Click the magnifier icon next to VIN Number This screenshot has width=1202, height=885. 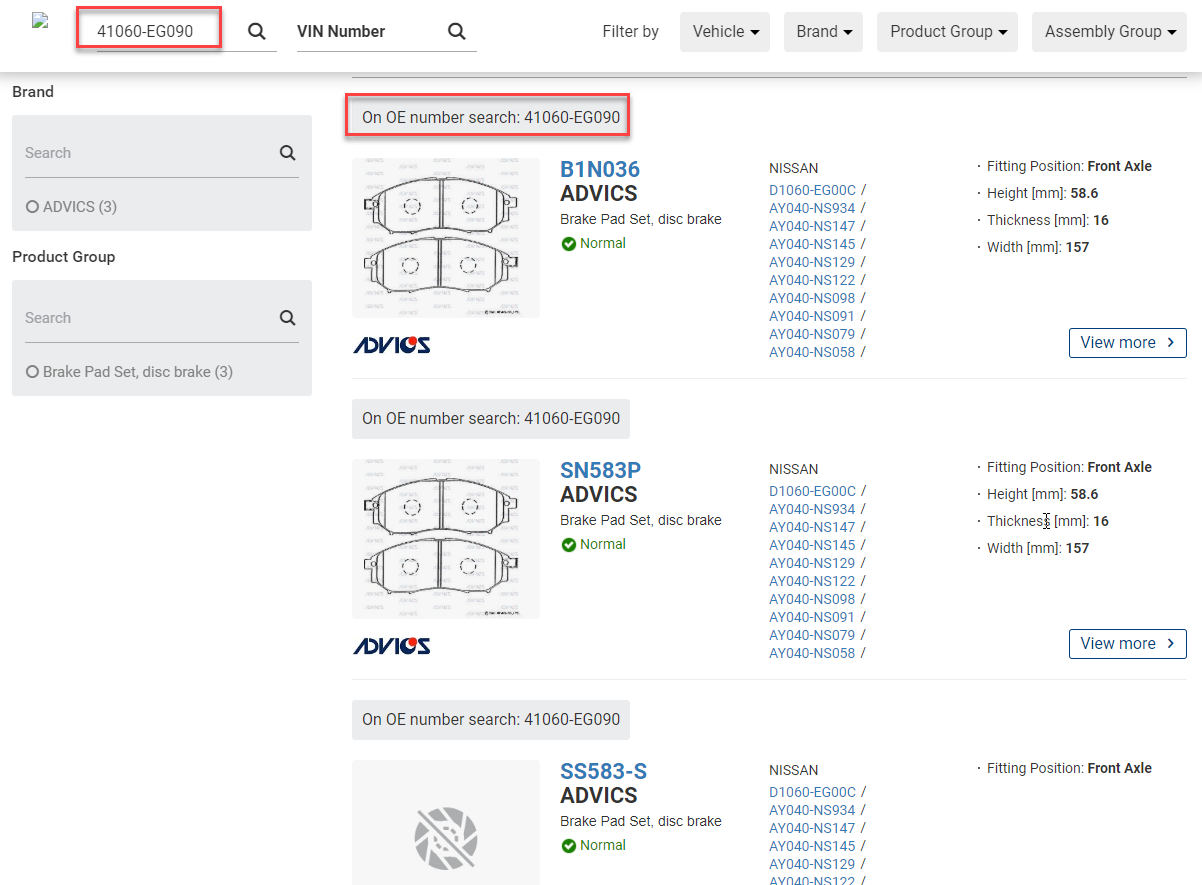457,31
